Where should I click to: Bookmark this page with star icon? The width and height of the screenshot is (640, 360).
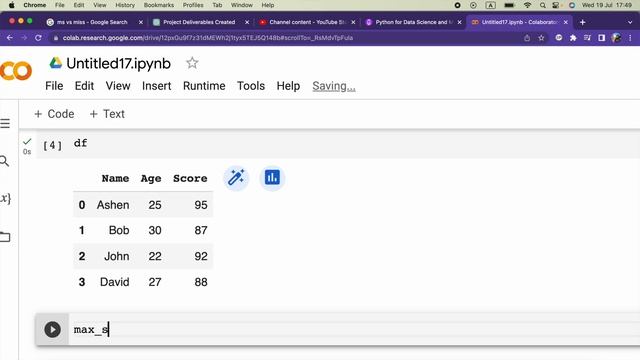tap(541, 38)
